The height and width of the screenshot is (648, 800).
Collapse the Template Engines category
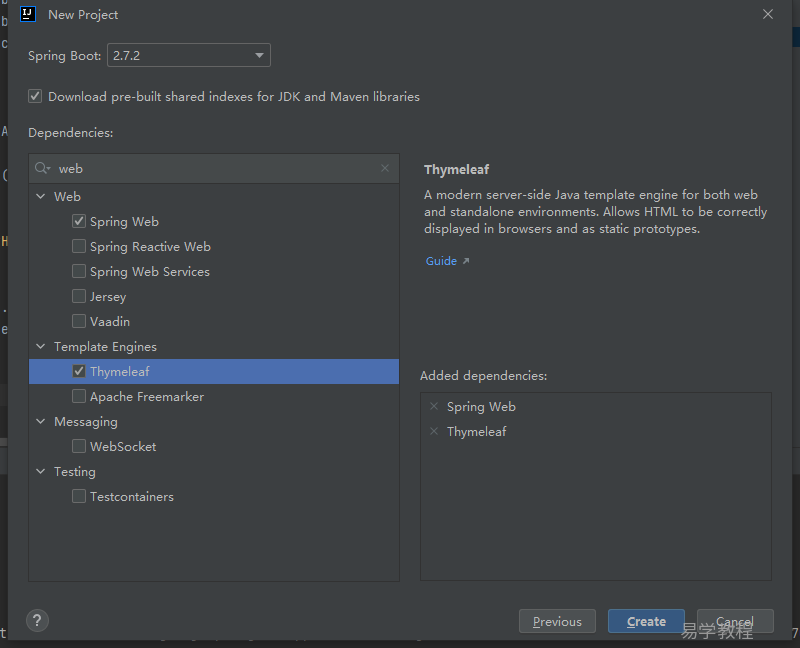[x=41, y=346]
